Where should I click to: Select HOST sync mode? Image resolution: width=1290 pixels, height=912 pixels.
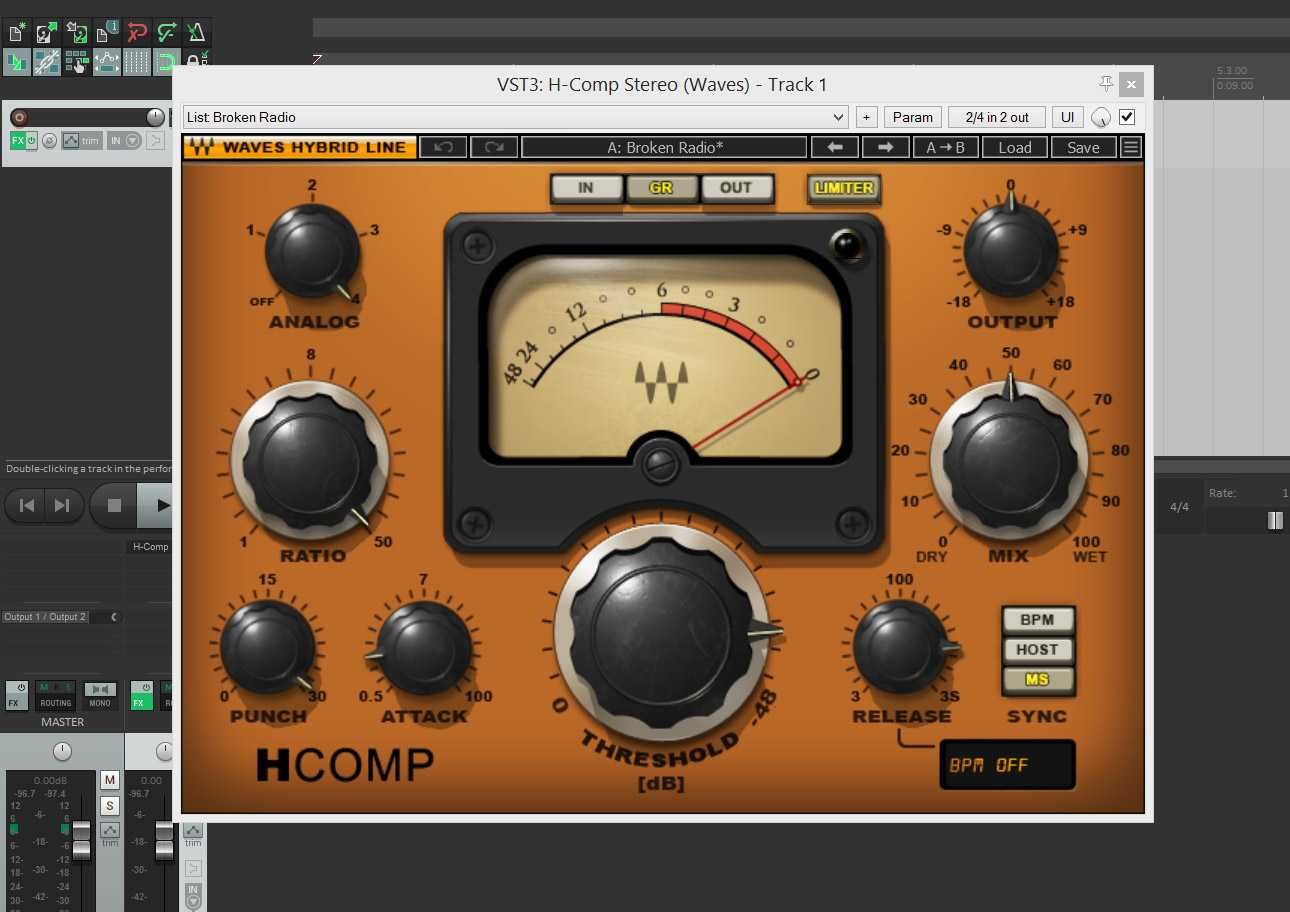(1038, 649)
